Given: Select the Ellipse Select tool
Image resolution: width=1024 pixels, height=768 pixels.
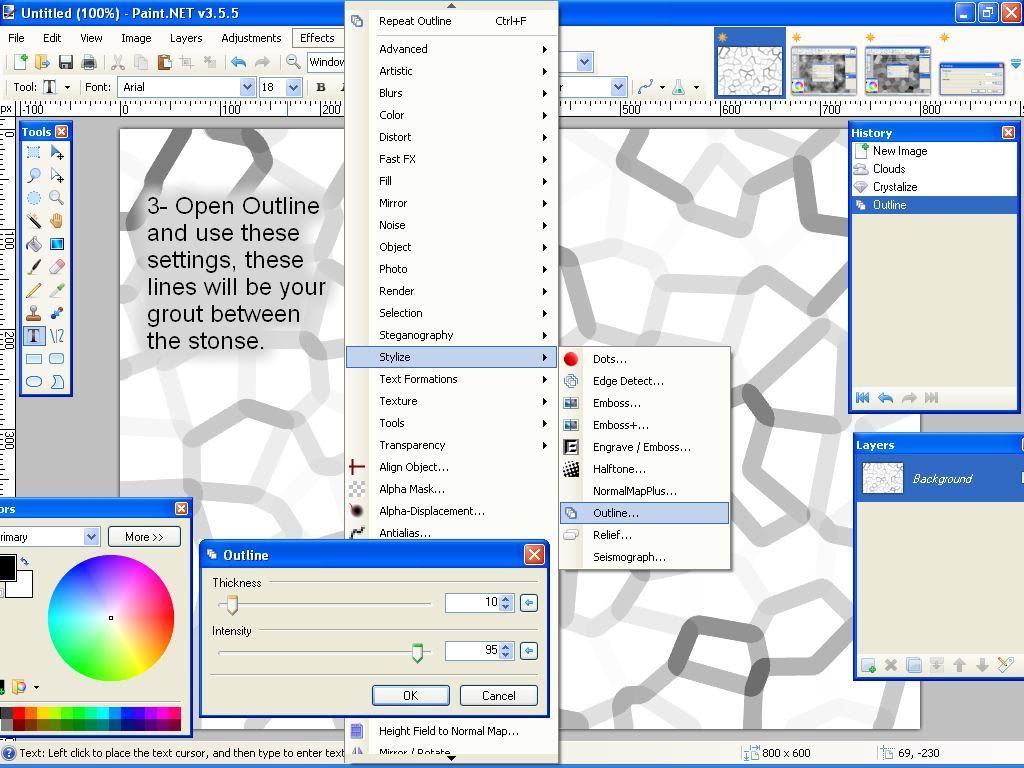Looking at the screenshot, I should [34, 199].
